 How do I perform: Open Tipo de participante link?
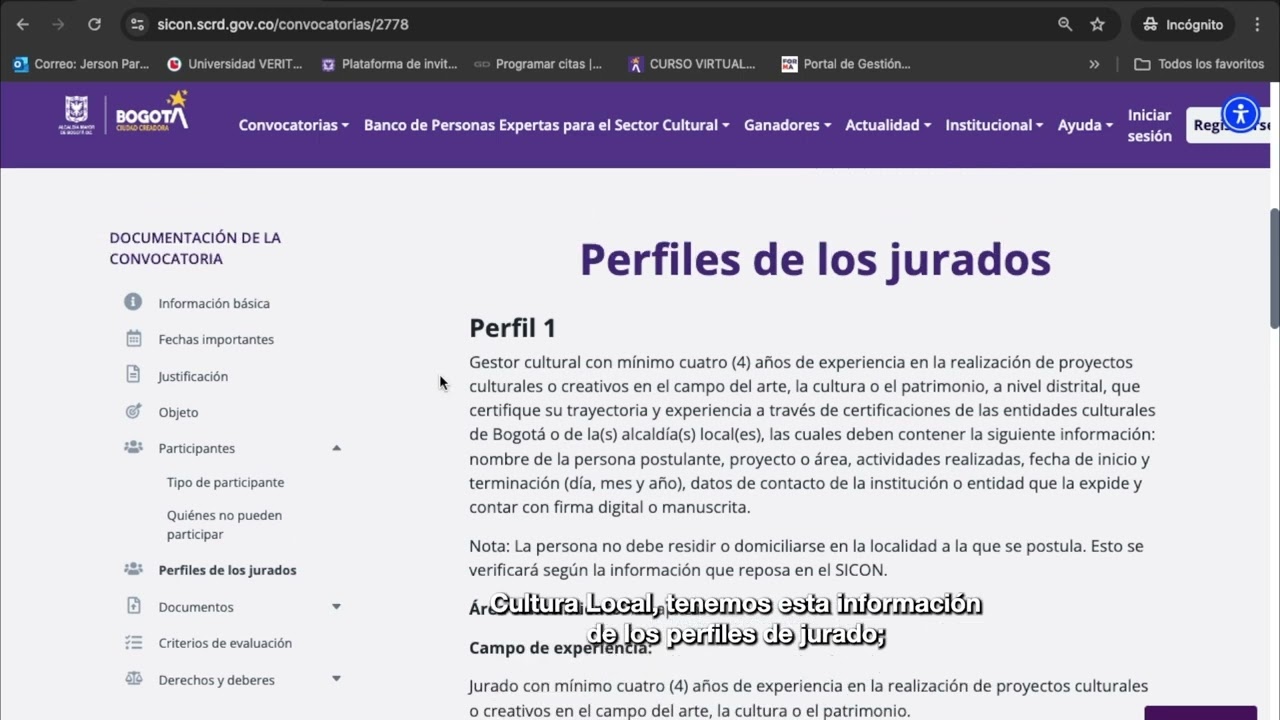click(225, 482)
